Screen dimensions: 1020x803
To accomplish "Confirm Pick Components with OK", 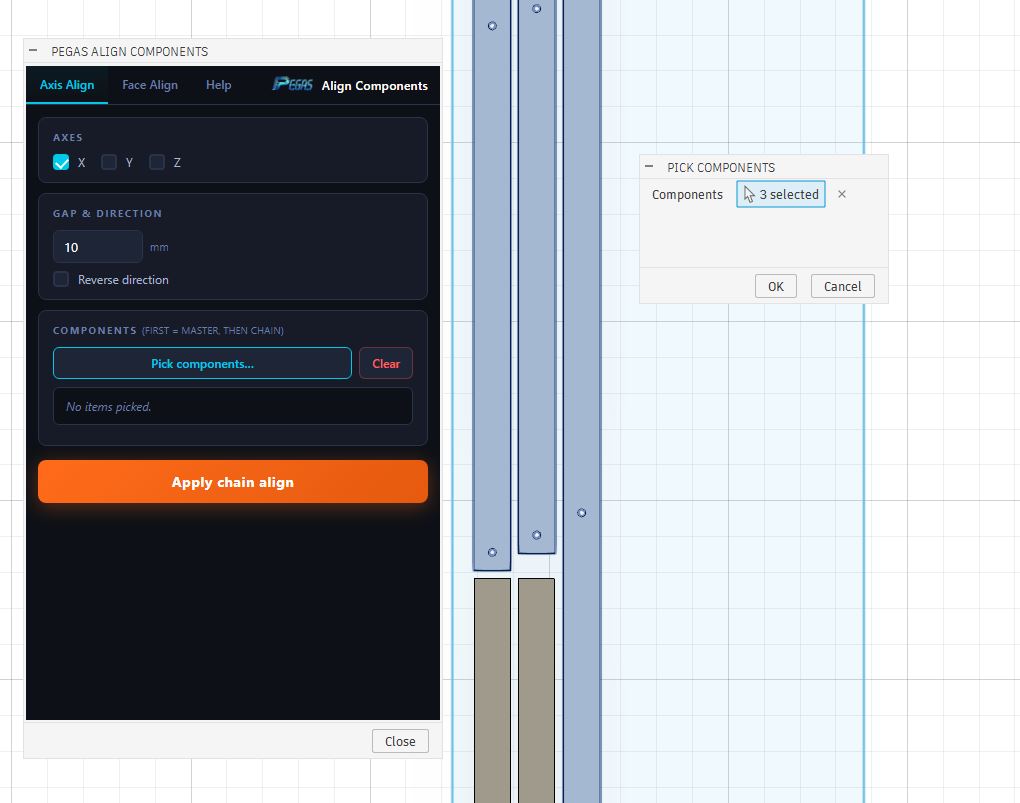I will pyautogui.click(x=775, y=286).
